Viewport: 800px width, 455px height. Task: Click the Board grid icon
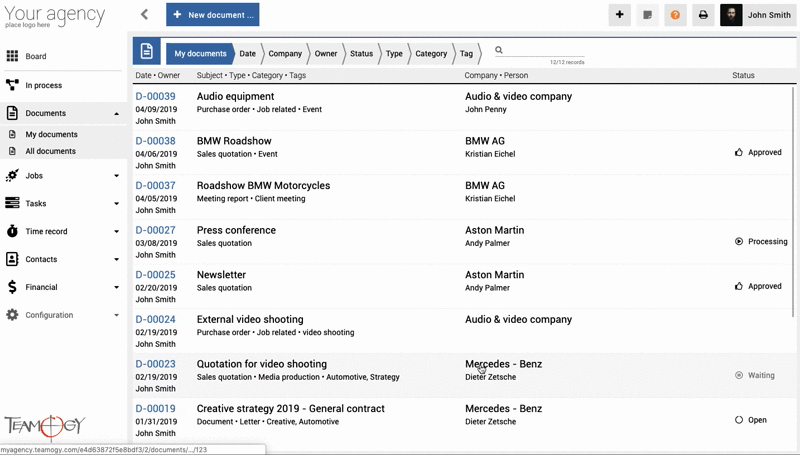coord(12,56)
